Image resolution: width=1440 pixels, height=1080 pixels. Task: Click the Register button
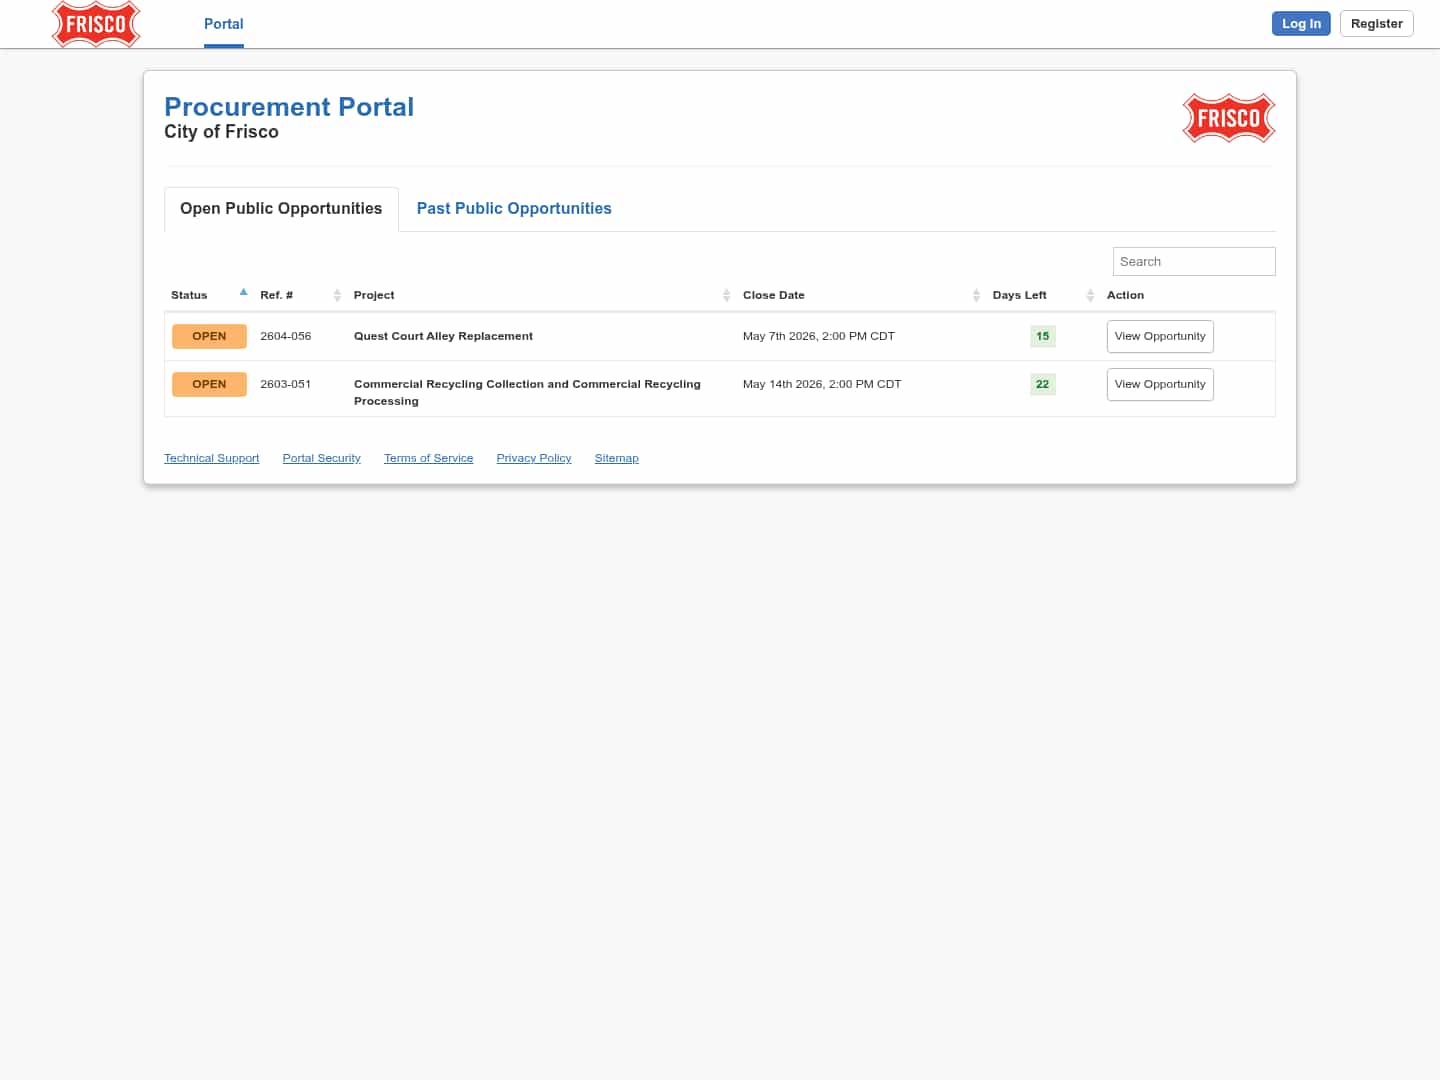point(1376,24)
